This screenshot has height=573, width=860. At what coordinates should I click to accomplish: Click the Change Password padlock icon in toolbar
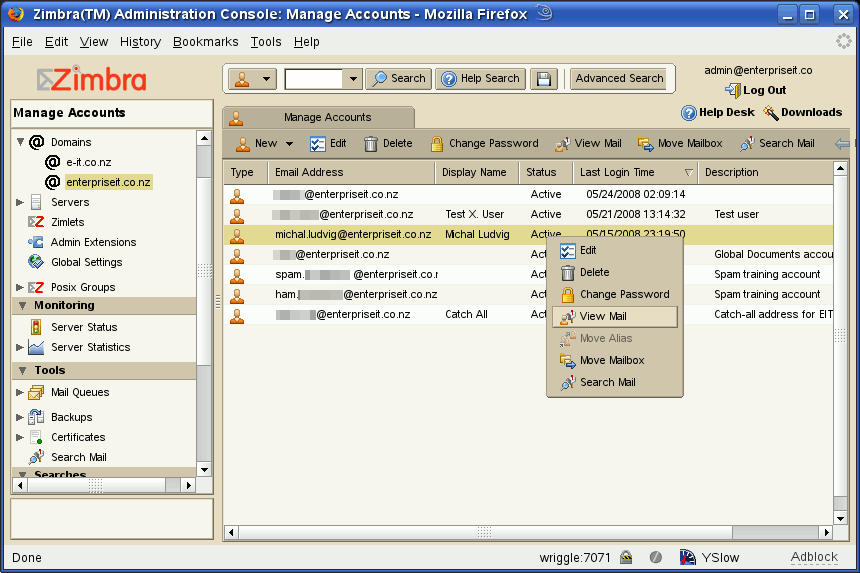pos(437,144)
